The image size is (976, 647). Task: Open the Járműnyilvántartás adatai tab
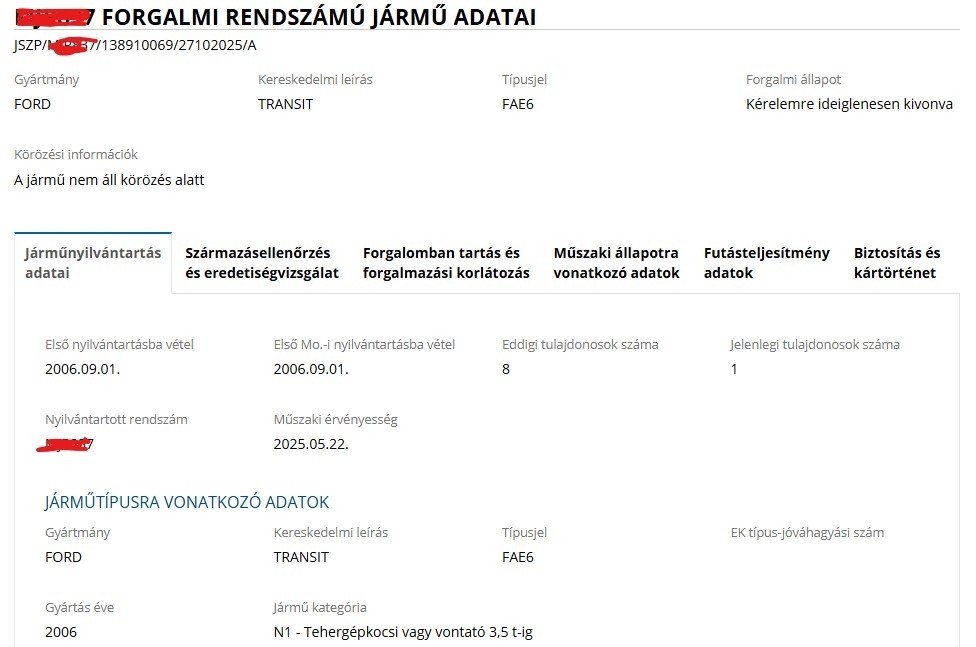click(x=93, y=263)
